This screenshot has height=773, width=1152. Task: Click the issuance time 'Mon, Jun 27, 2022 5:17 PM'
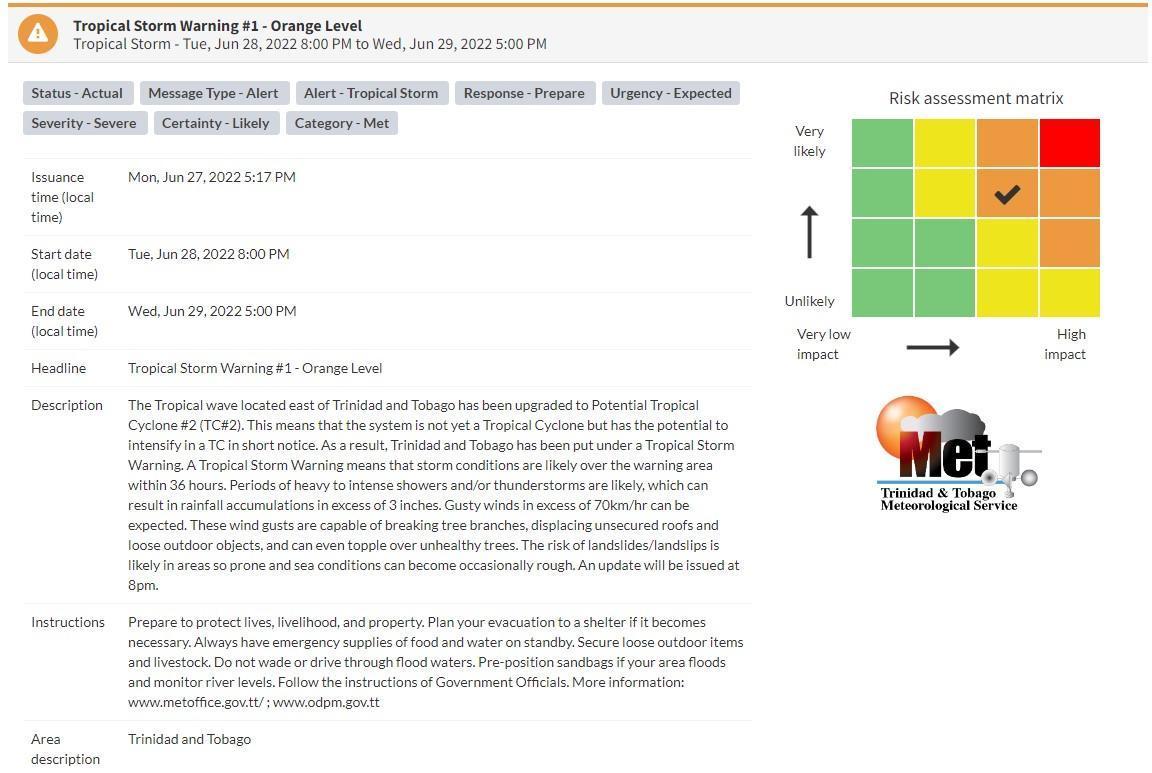click(x=212, y=177)
